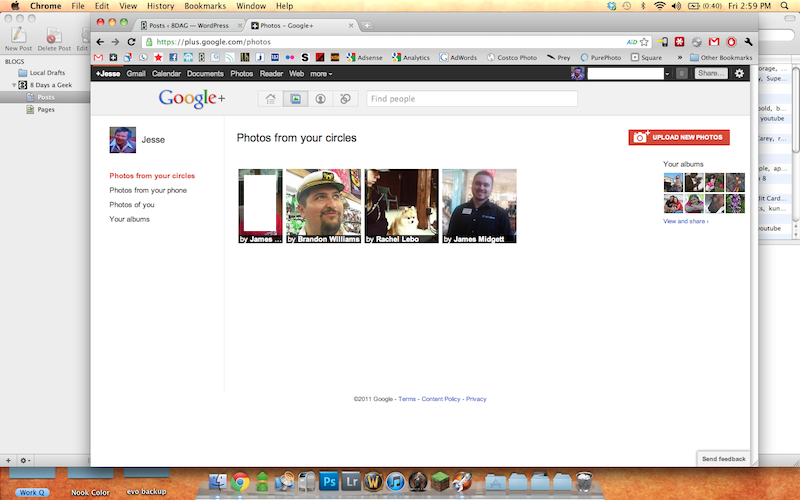Click the Share... button in Google bar
This screenshot has width=800, height=500.
coord(711,73)
